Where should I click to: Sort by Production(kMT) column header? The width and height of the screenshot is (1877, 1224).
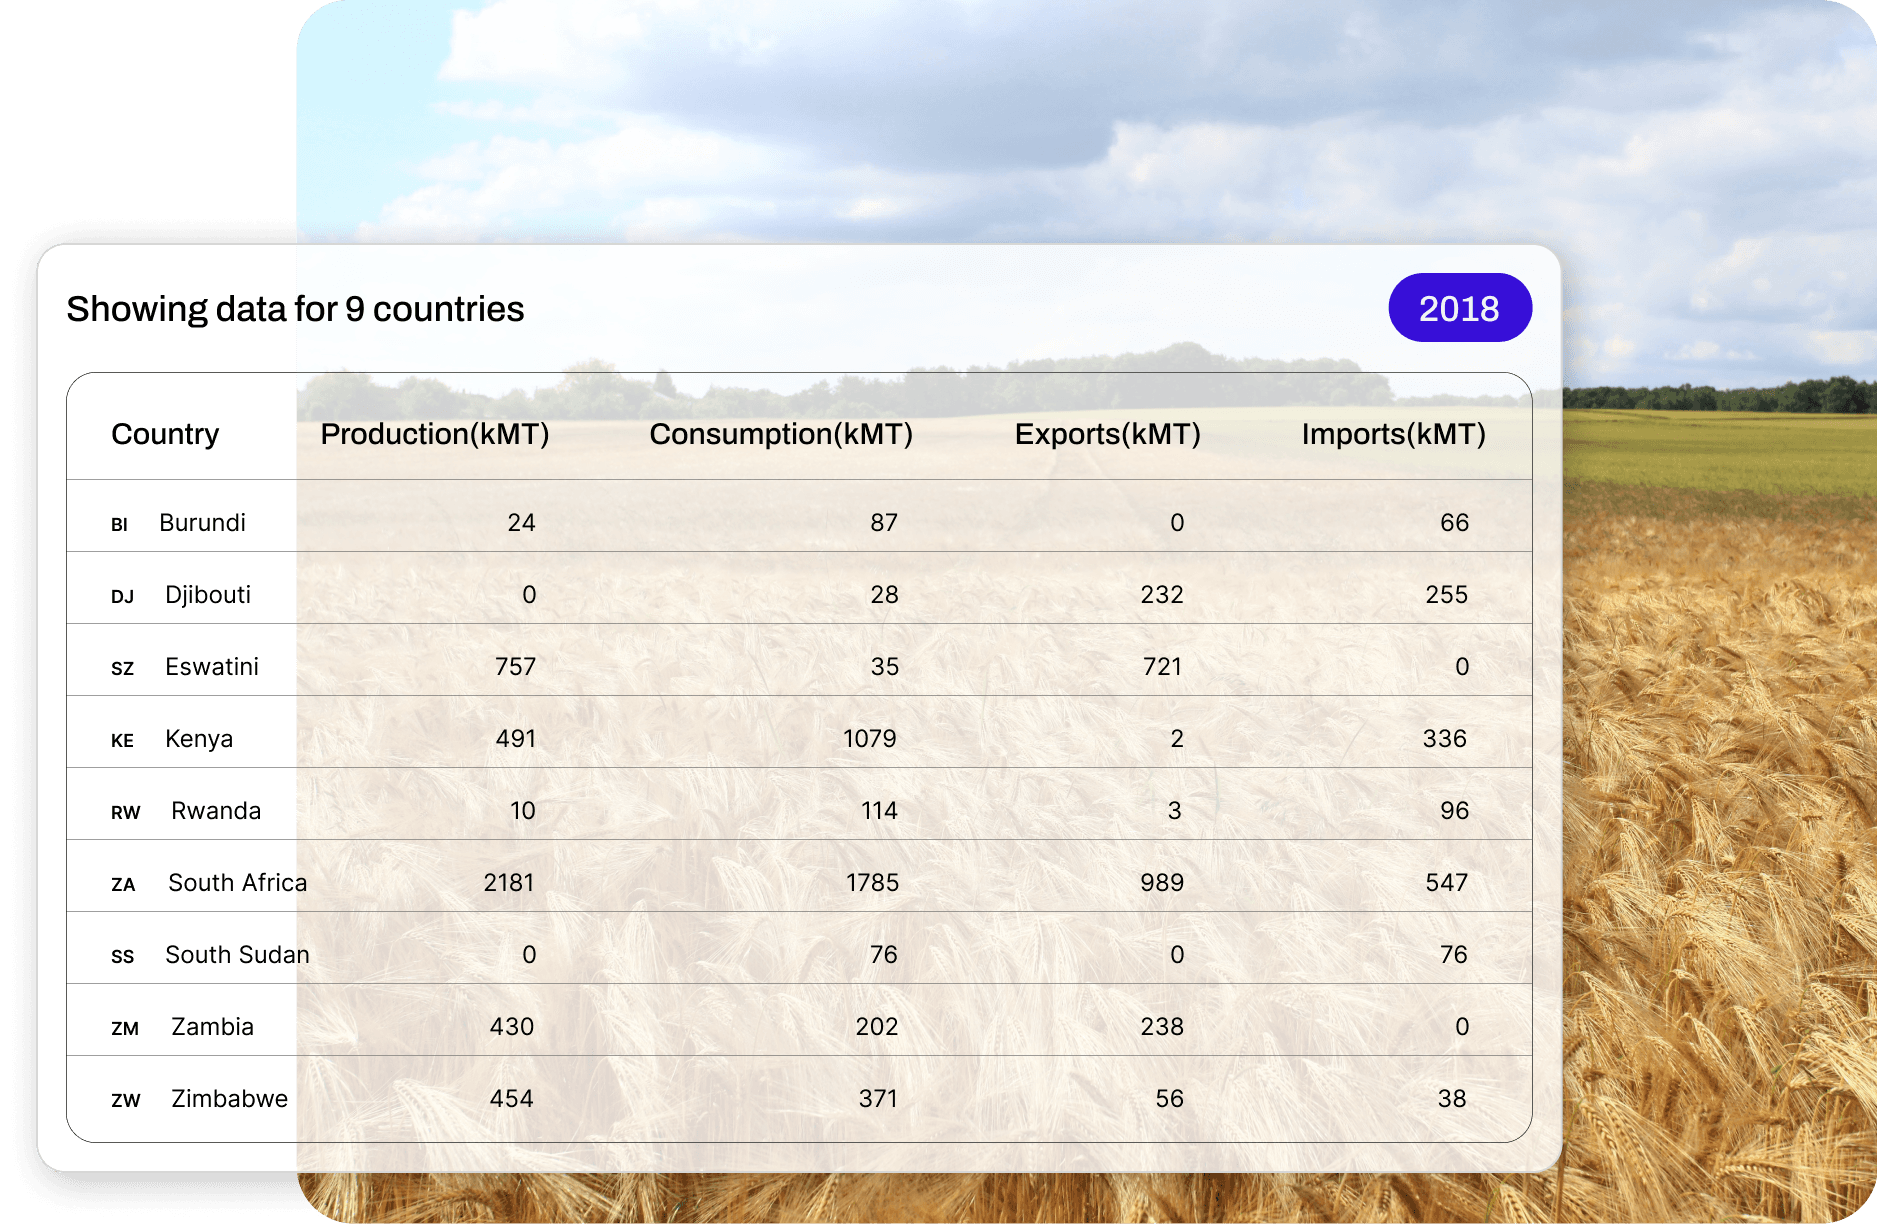pyautogui.click(x=434, y=434)
